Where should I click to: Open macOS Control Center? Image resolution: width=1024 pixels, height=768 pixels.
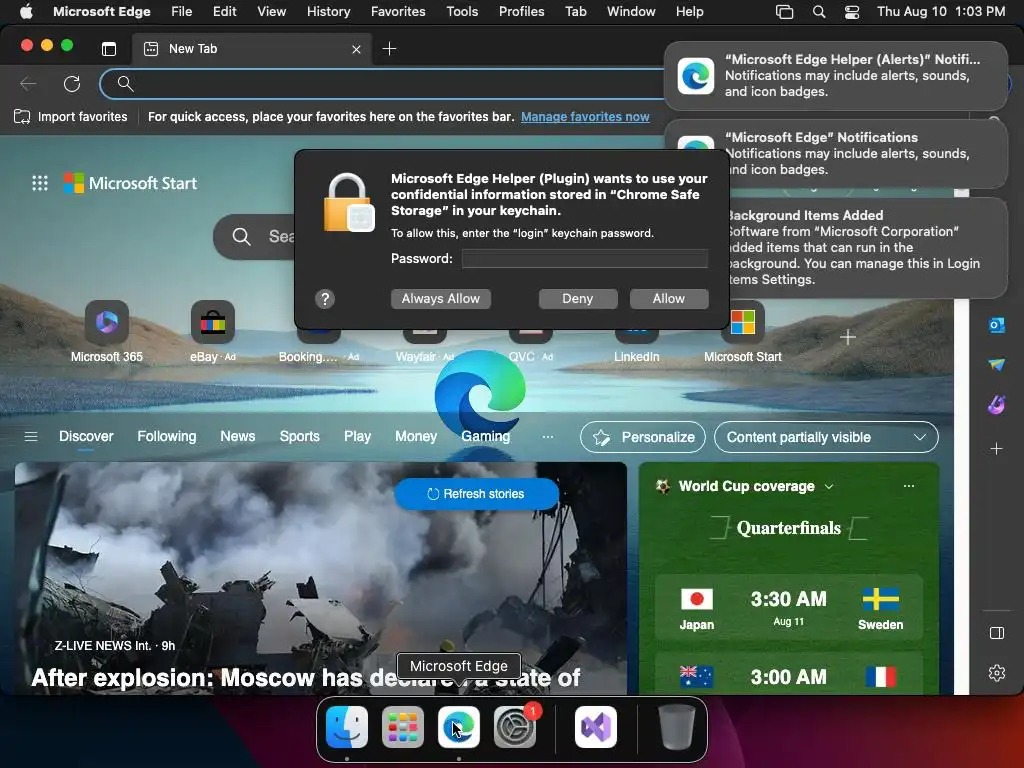852,12
